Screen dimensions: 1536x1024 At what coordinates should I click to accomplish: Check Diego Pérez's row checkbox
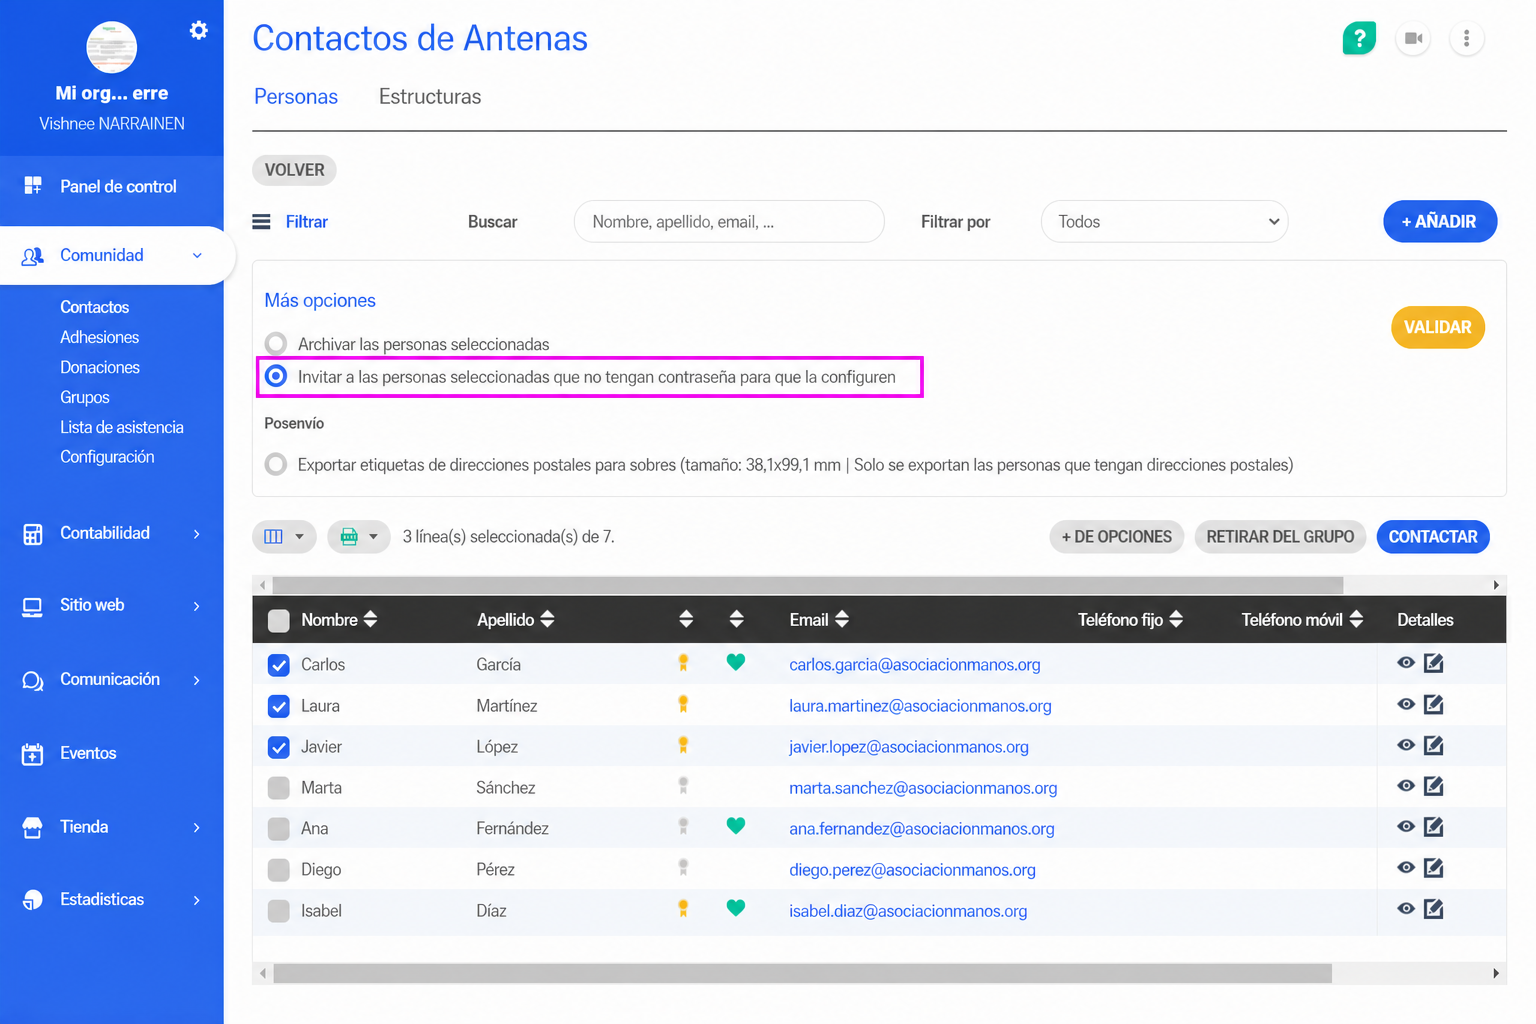pos(279,870)
